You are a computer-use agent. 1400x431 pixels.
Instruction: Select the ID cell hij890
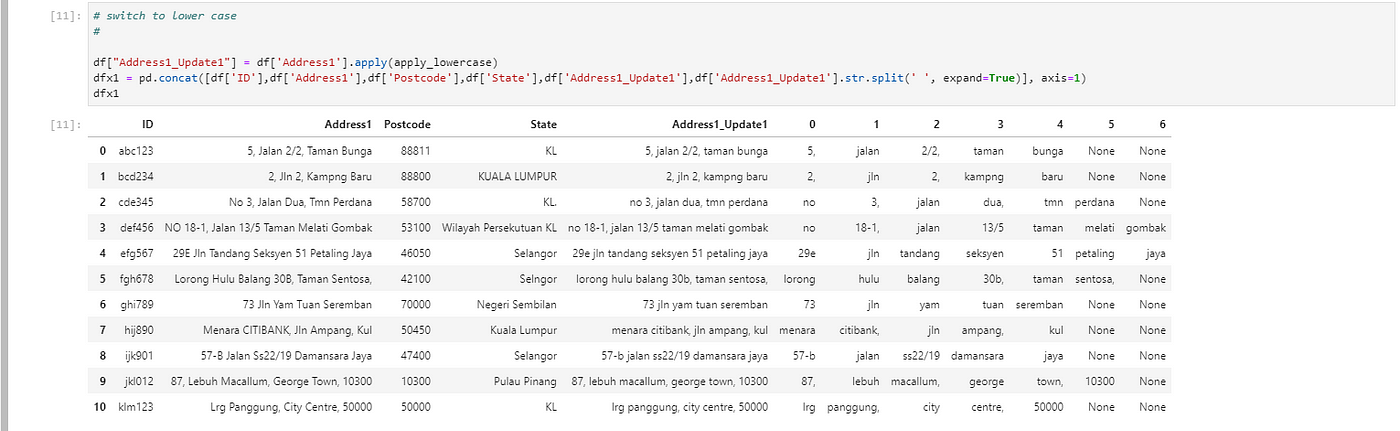(136, 330)
